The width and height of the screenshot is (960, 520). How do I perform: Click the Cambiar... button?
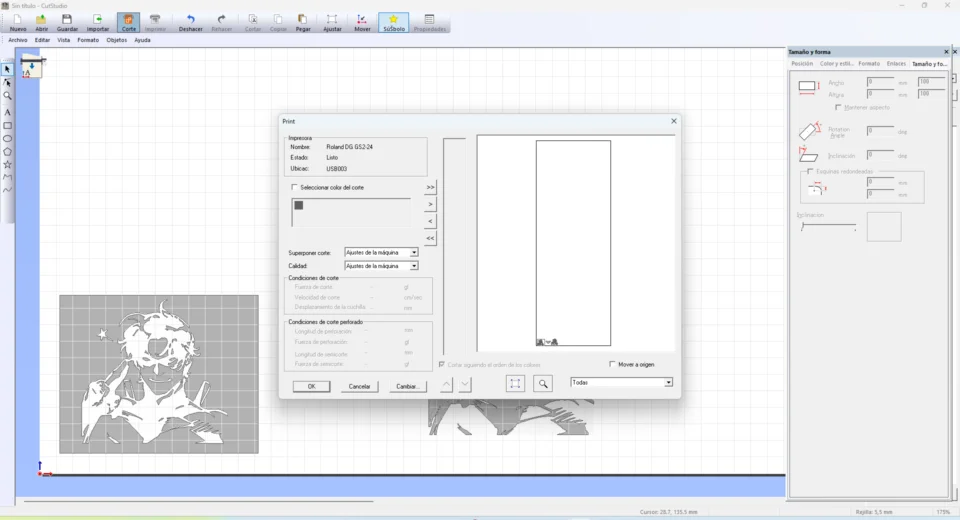pyautogui.click(x=407, y=386)
